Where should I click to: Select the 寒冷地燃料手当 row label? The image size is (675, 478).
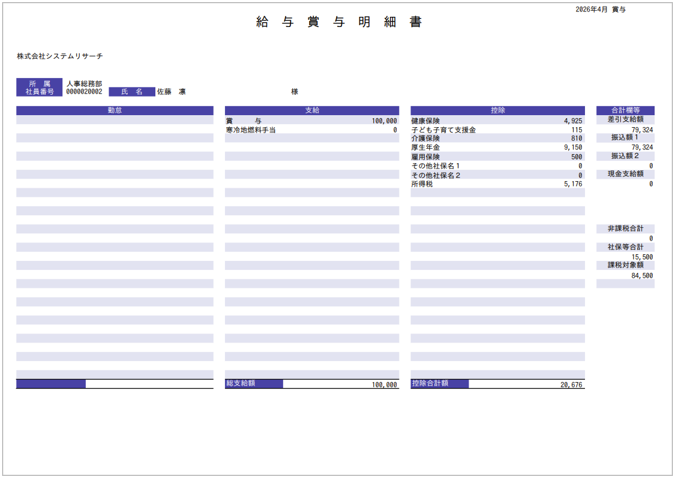pyautogui.click(x=251, y=130)
